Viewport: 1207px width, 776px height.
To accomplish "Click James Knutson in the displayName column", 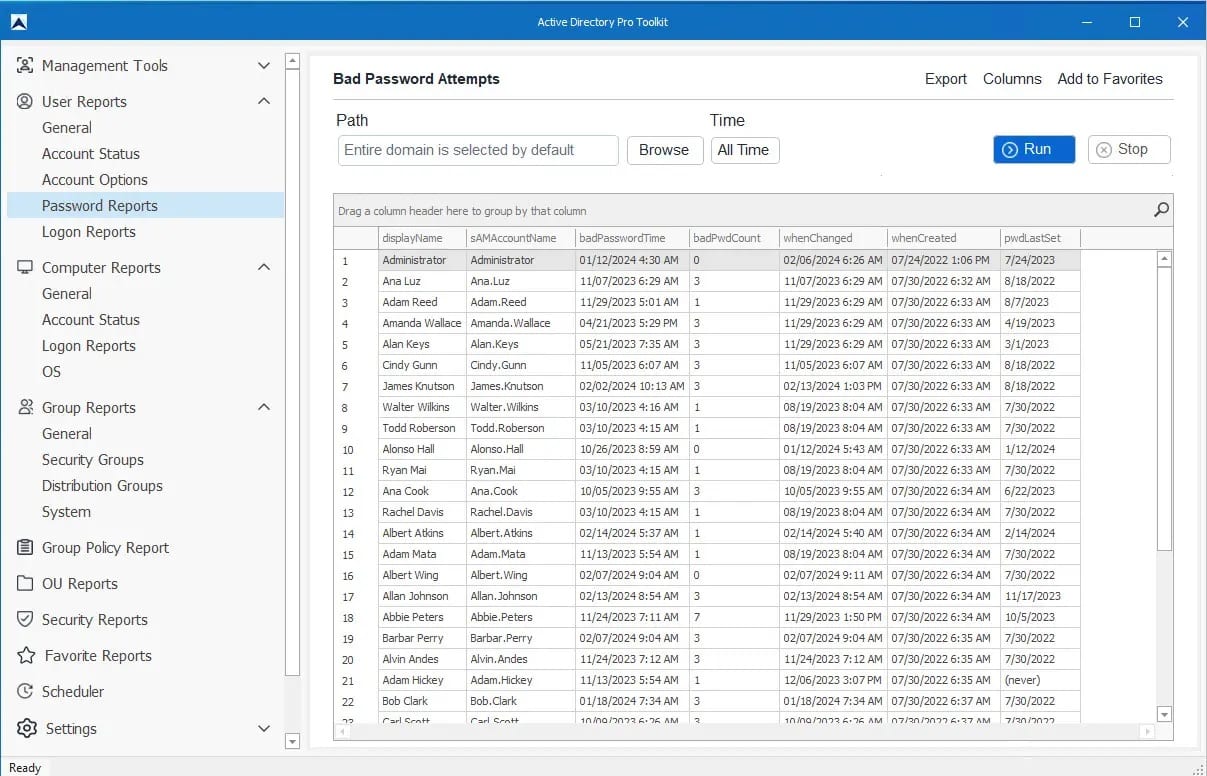I will point(422,386).
